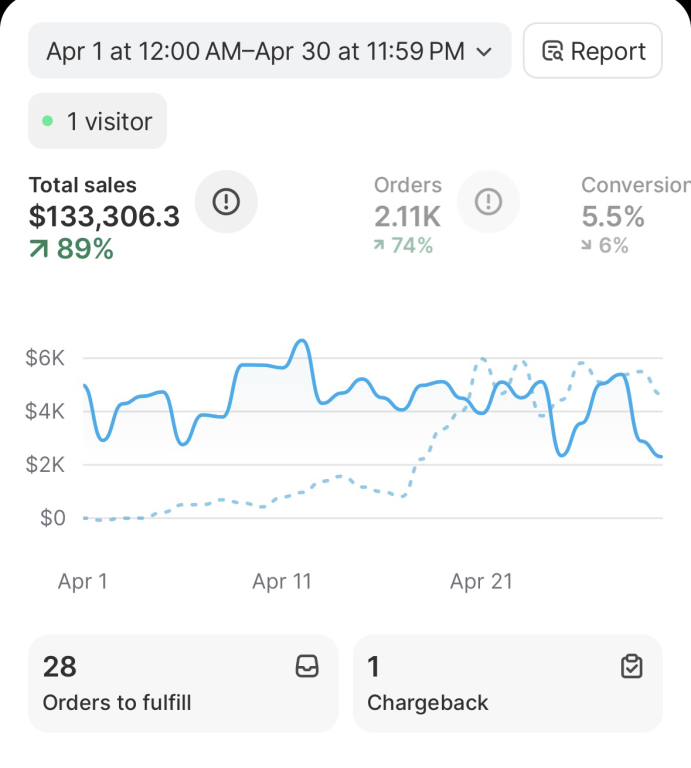Click the 89% sales increase indicator
The height and width of the screenshot is (768, 691).
[71, 248]
